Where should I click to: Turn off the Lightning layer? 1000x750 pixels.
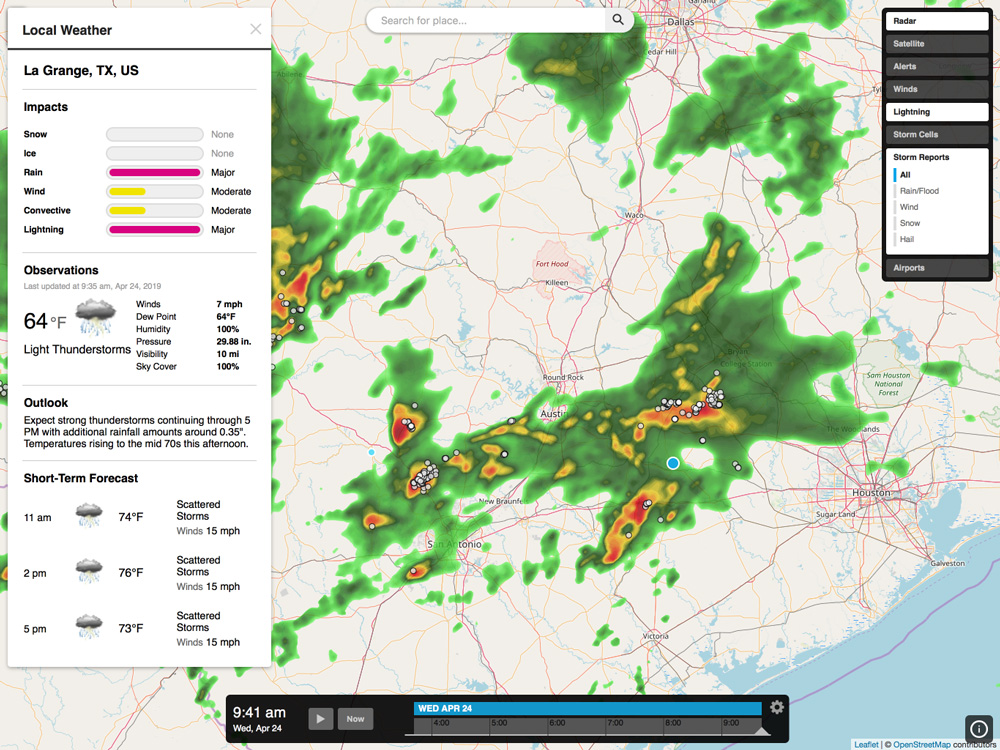point(936,111)
